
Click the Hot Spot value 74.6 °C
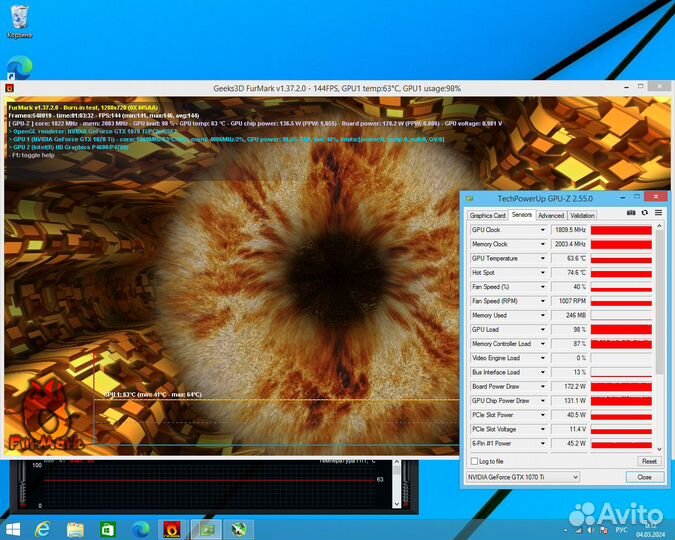click(576, 273)
